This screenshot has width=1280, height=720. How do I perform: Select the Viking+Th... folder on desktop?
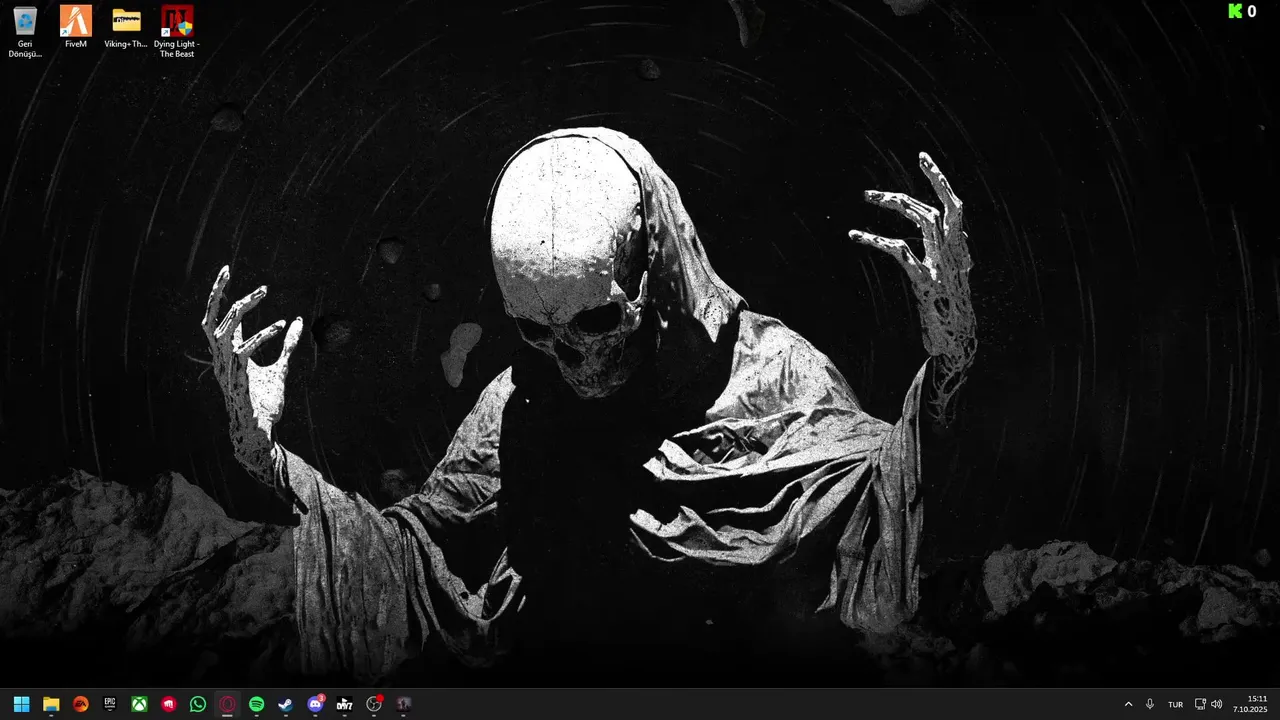point(126,28)
